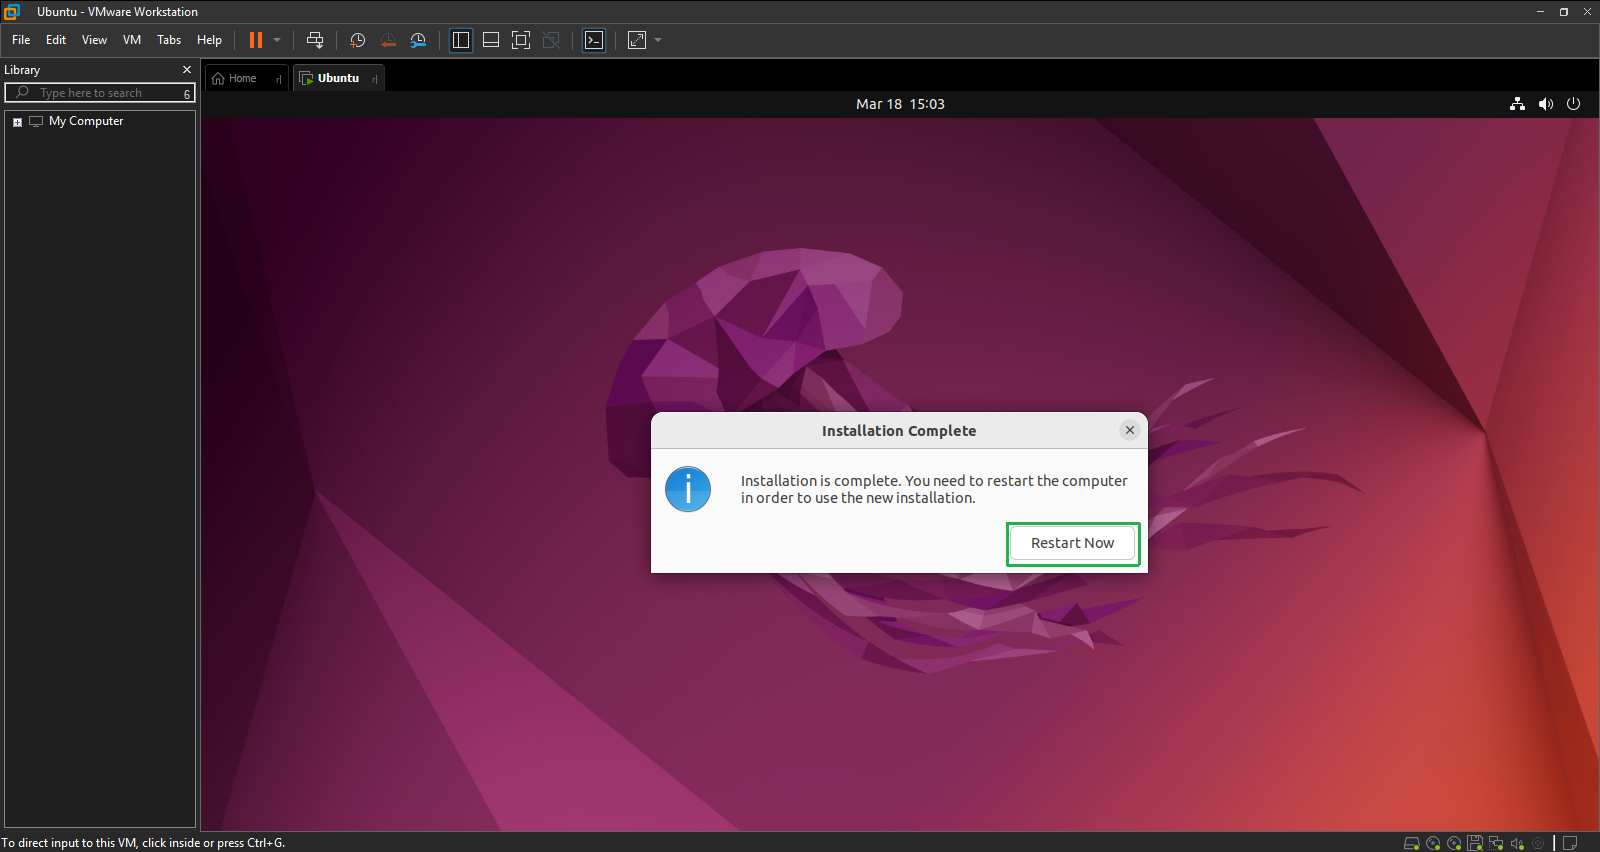Open the Help menu
This screenshot has width=1600, height=852.
(209, 40)
